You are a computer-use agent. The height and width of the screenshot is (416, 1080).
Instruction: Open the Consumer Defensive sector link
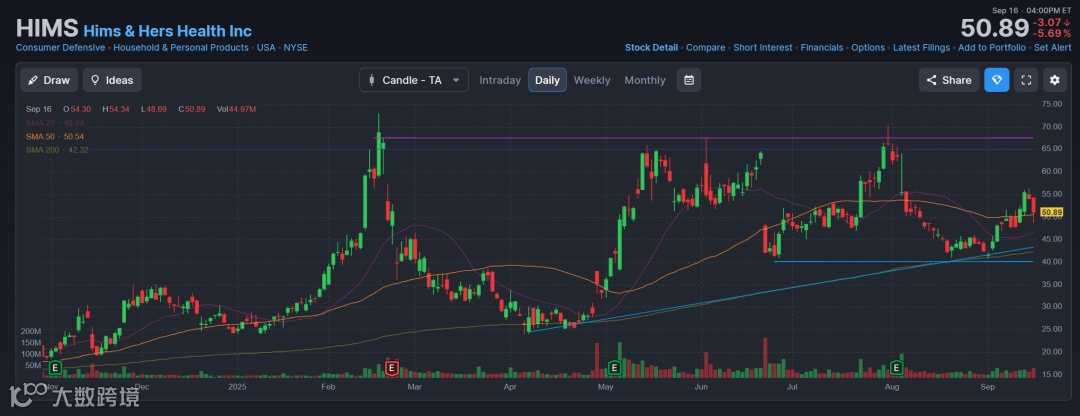pos(60,48)
